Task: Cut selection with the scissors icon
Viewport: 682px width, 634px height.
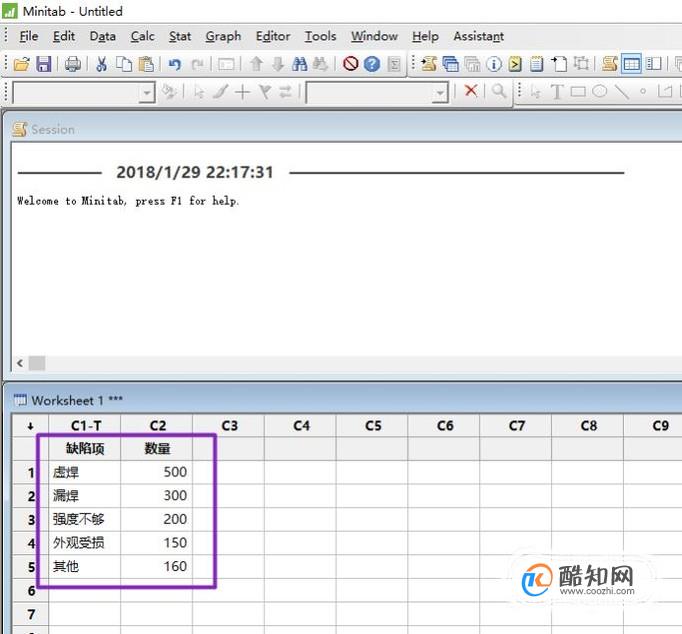Action: (x=101, y=64)
